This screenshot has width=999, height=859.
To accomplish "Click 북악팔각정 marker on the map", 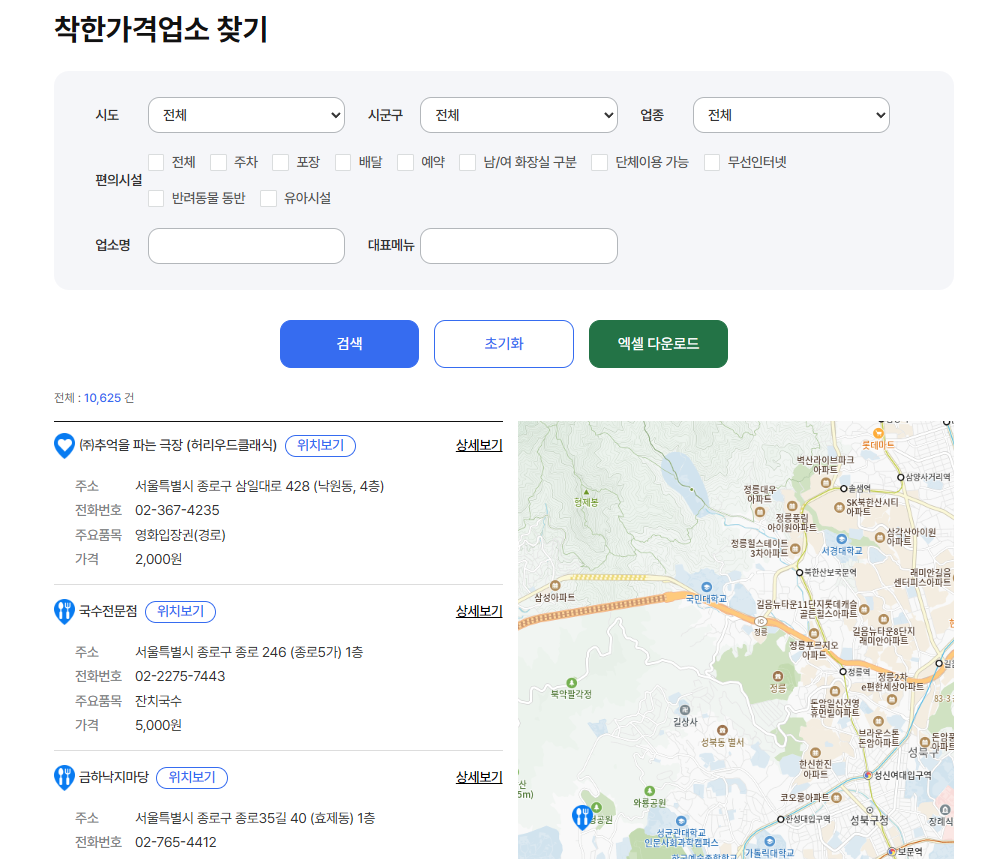I will [571, 682].
